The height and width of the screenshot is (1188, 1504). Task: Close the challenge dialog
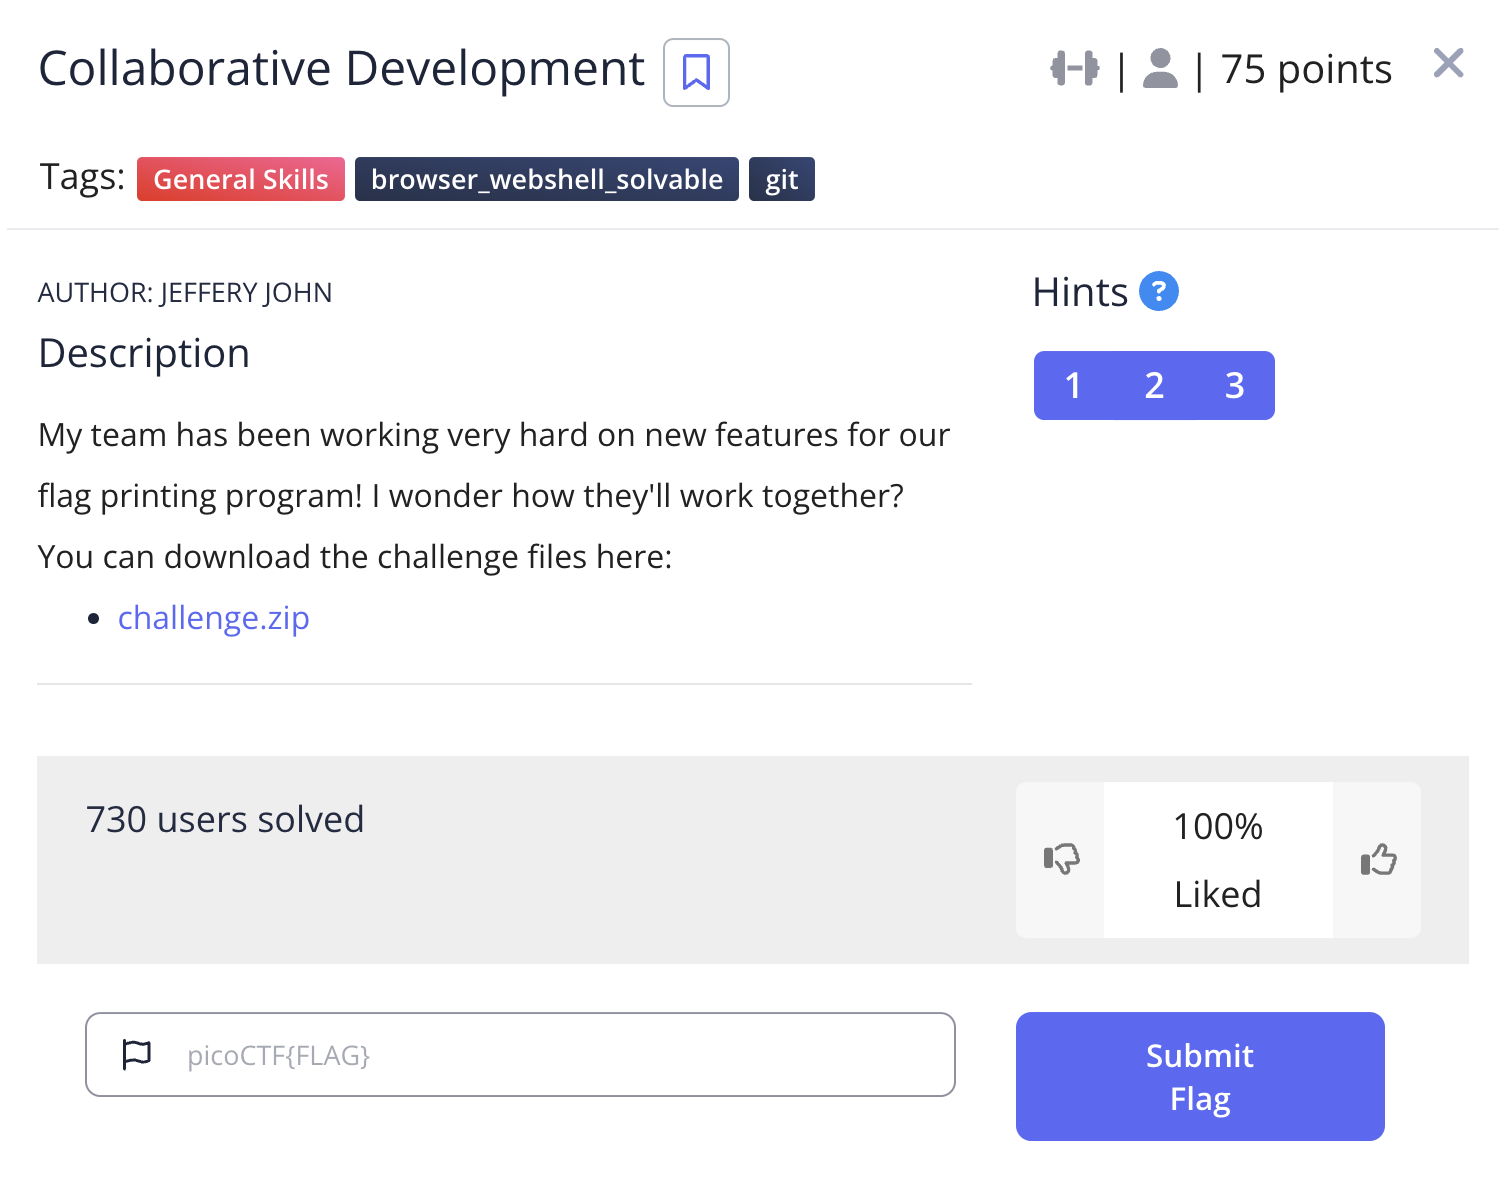point(1448,64)
